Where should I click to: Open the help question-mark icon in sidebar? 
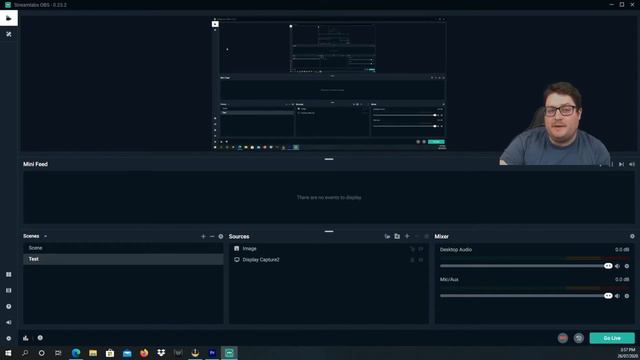click(9, 307)
